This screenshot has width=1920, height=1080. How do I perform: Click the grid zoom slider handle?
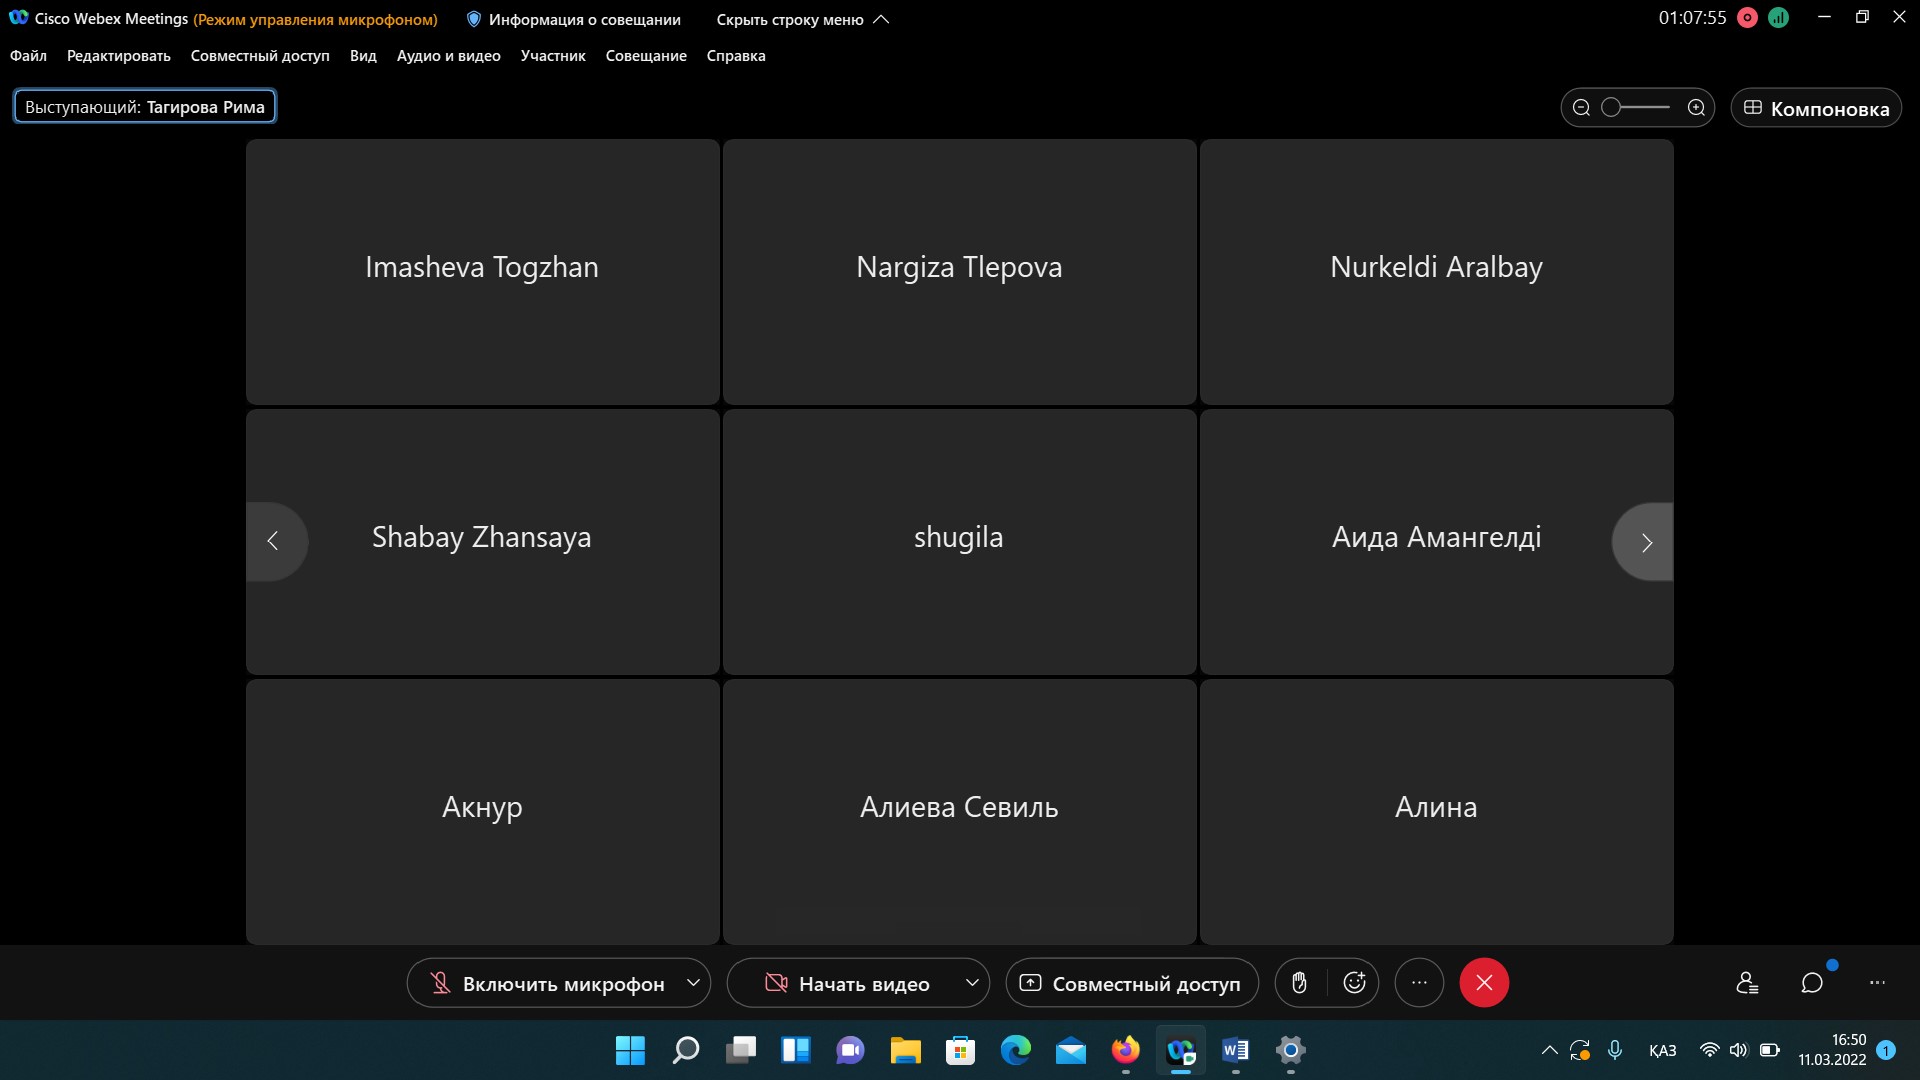(1611, 108)
